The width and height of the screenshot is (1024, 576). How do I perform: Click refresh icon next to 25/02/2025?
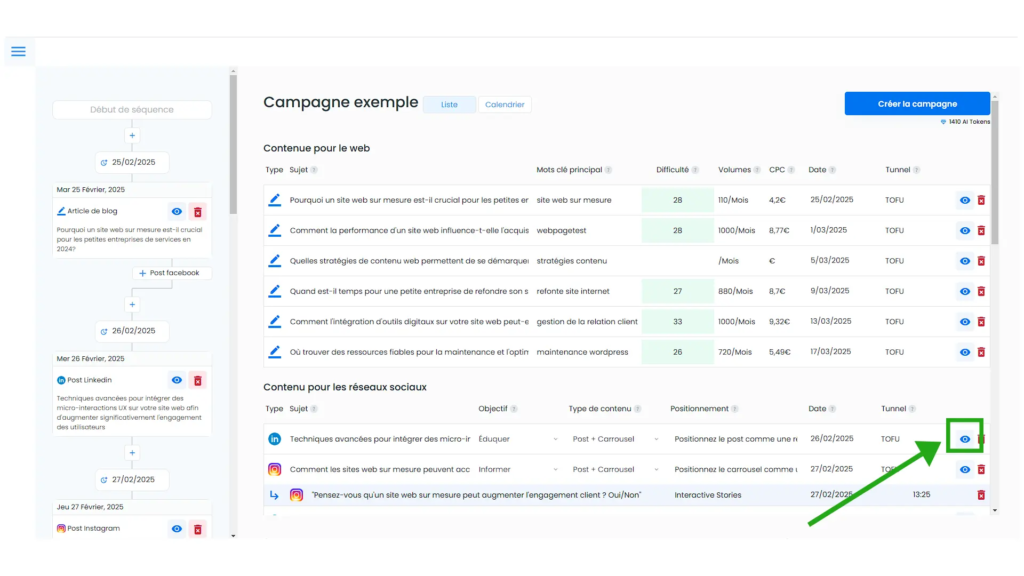(x=104, y=163)
